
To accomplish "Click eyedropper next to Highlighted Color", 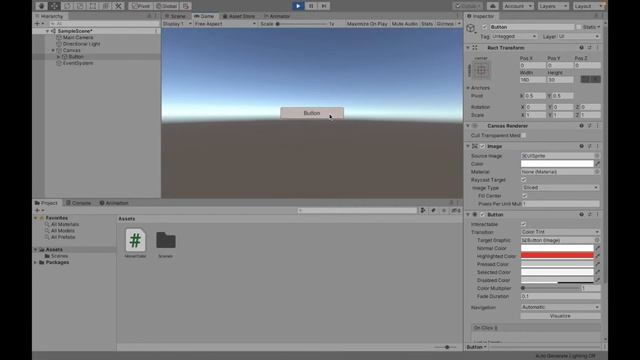I will pos(598,256).
